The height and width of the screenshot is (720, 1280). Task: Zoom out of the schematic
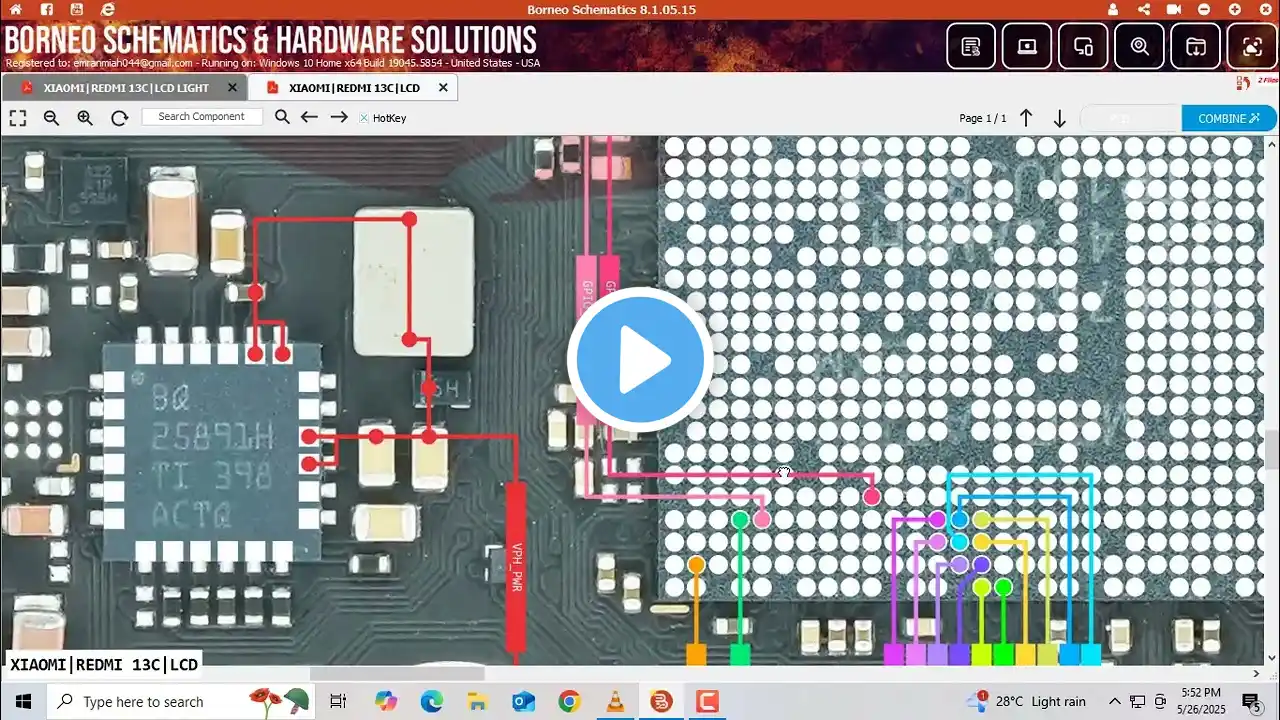[51, 118]
